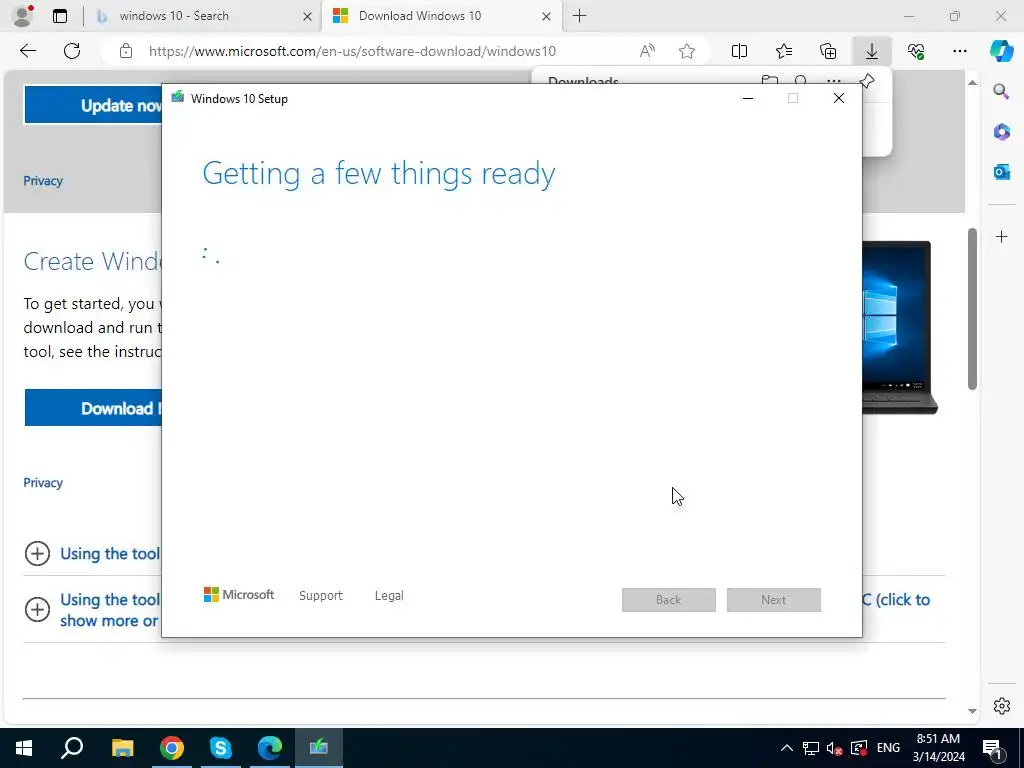1024x768 pixels.
Task: Click the scroll up arrow of page
Action: [x=972, y=83]
